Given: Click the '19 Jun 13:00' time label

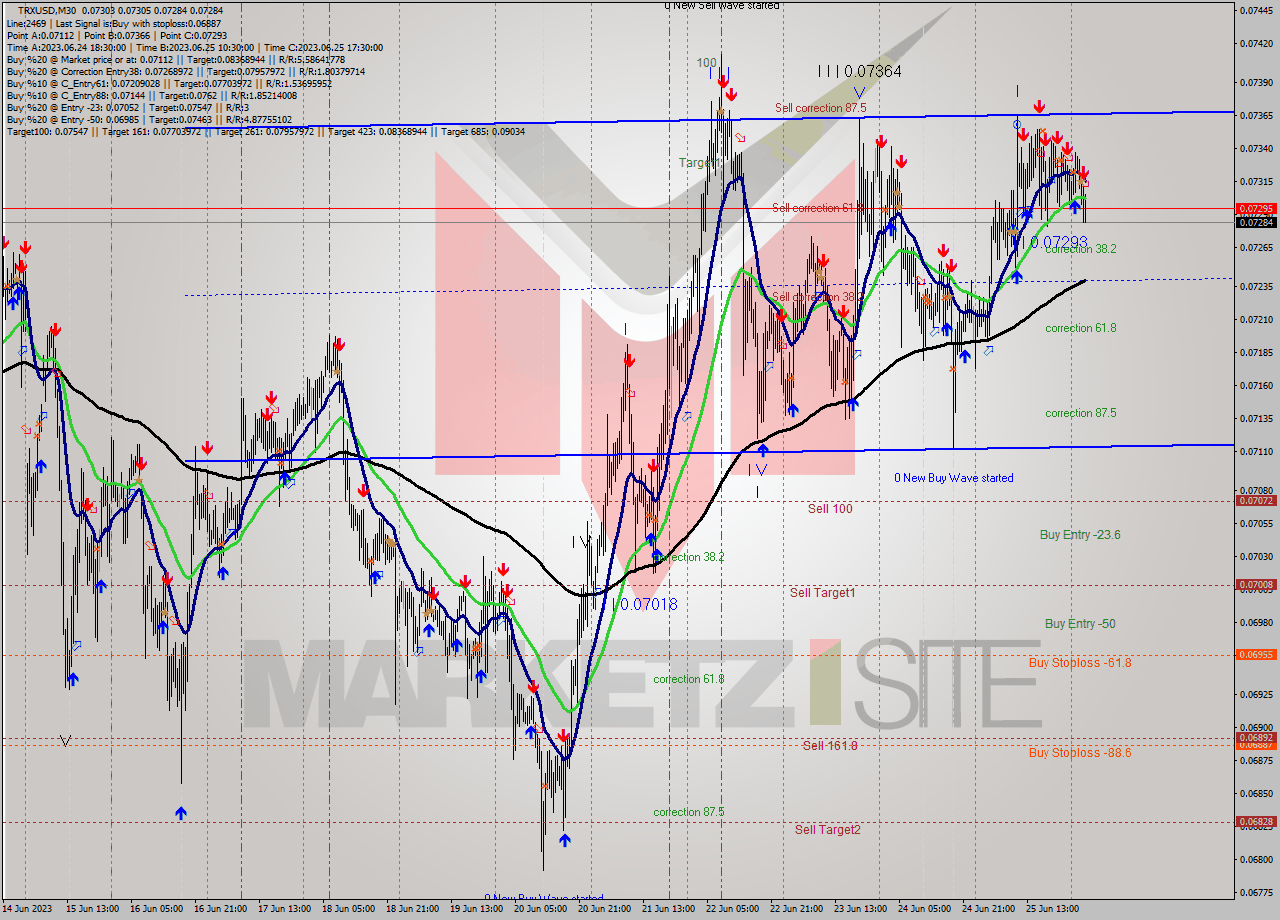Looking at the screenshot, I should pos(476,909).
